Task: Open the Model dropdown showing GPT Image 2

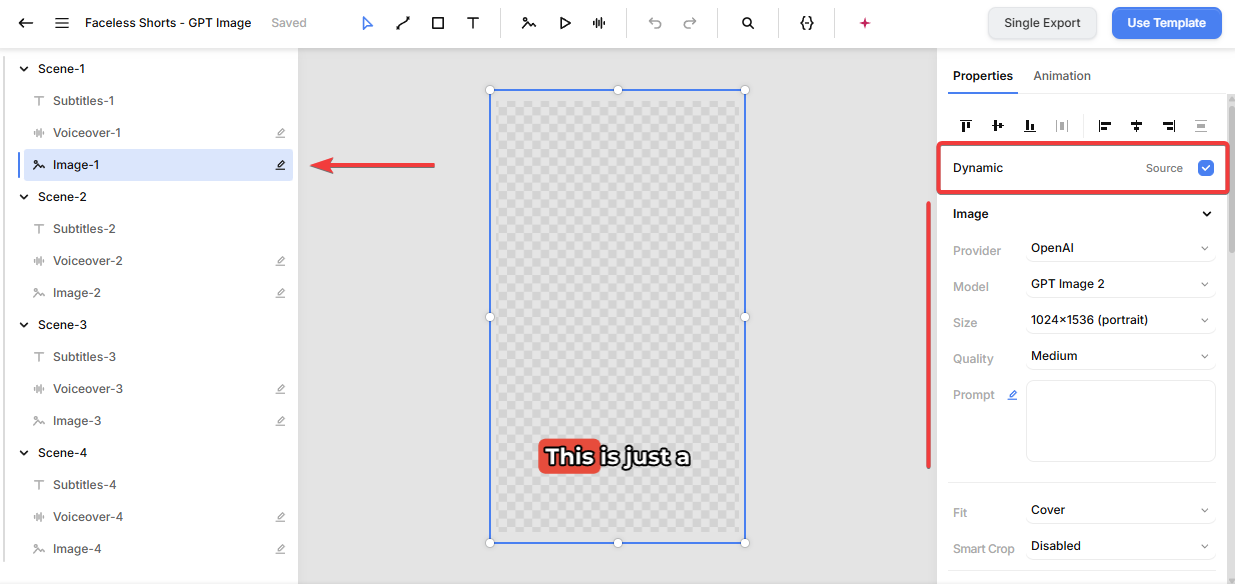Action: point(1120,284)
